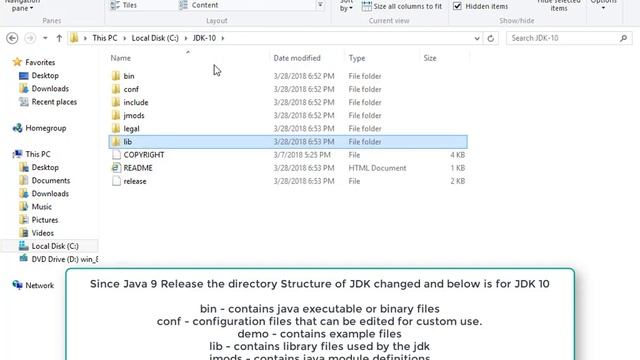Screen dimensions: 640x360
Task: Open the Navigation pane dropdown
Action: pyautogui.click(x=22, y=6)
